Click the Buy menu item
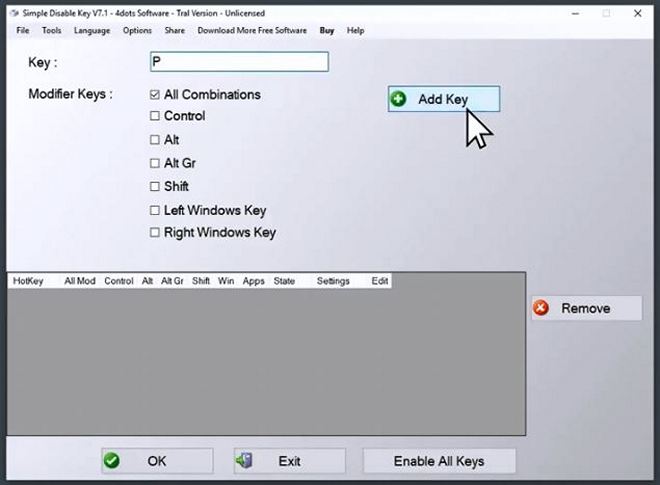The image size is (660, 485). (327, 30)
